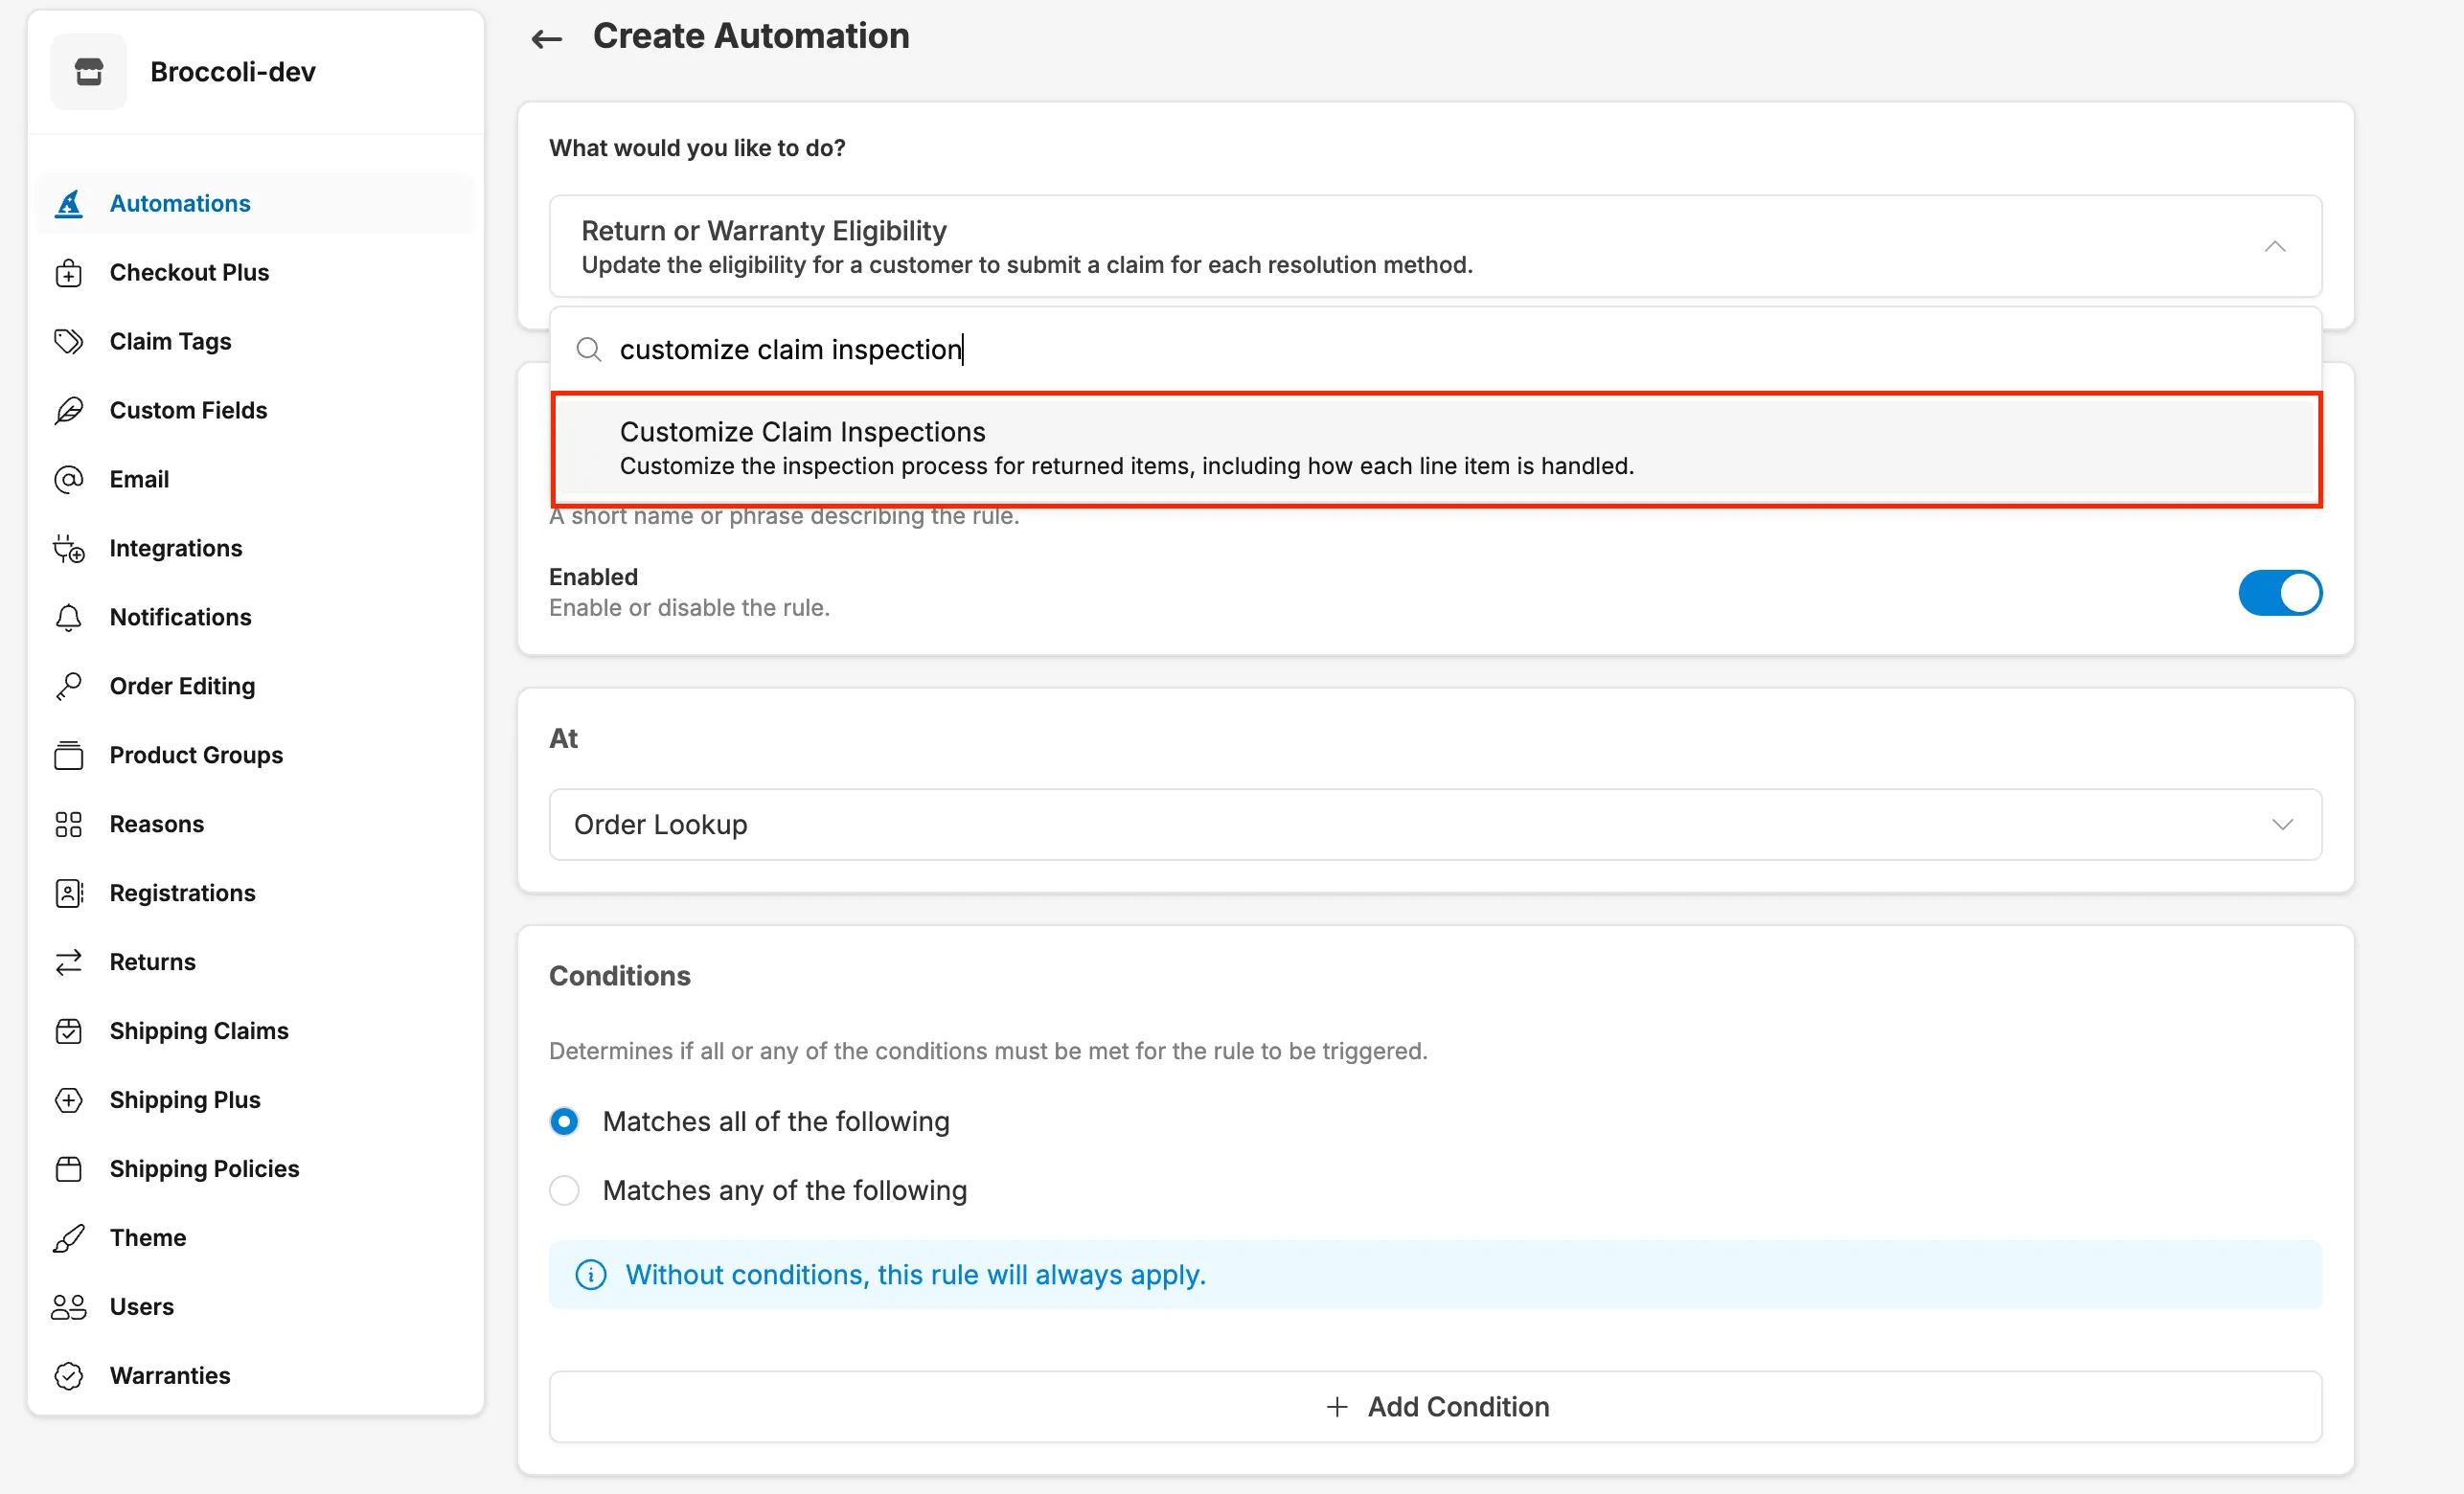Screen dimensions: 2464x1494
Task: Click the Theme paintbrush icon
Action: click(x=68, y=1238)
